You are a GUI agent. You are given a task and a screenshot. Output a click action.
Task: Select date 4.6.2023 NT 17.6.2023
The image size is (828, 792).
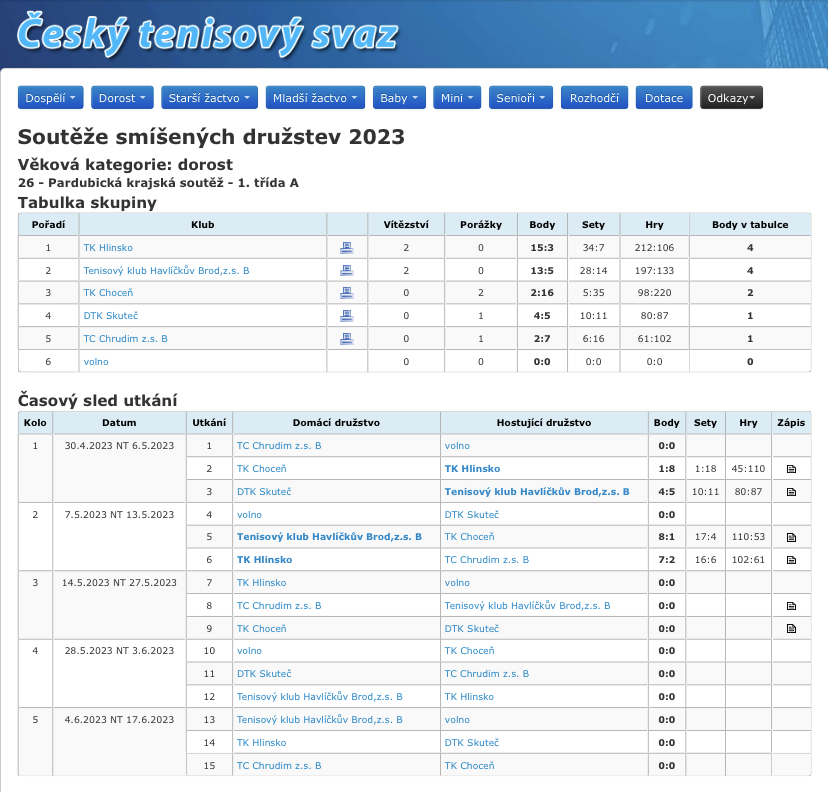(119, 720)
